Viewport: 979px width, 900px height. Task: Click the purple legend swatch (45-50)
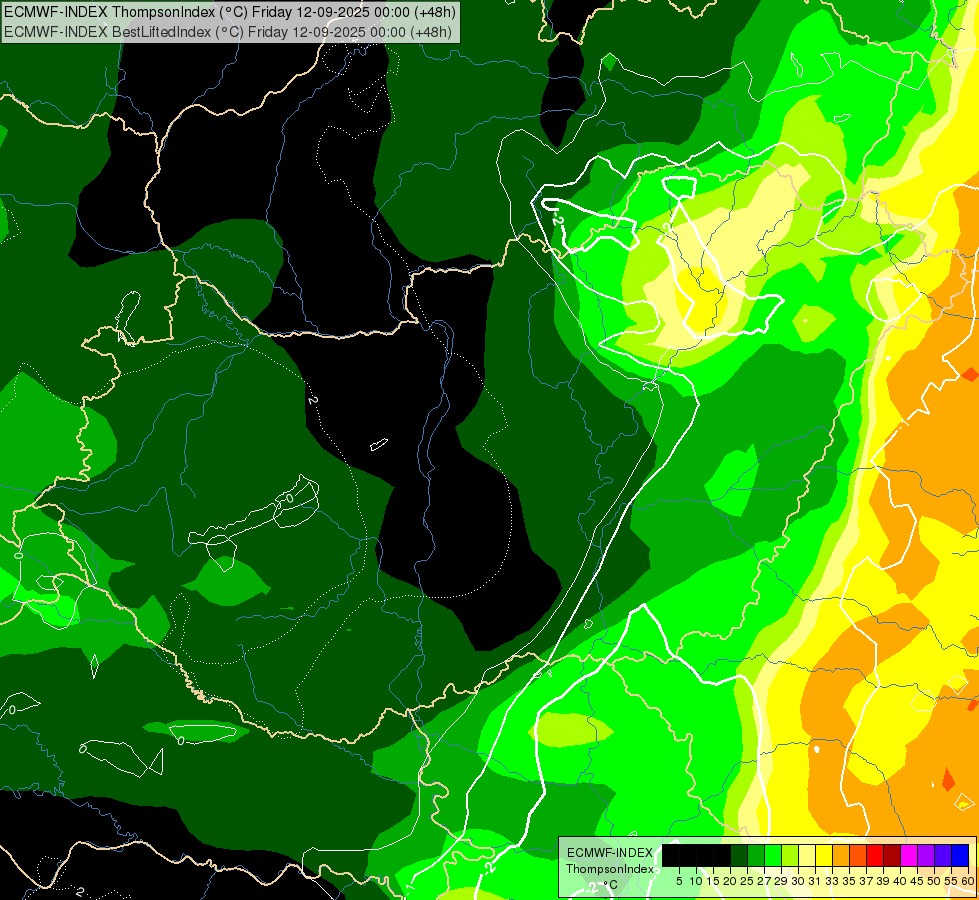click(925, 855)
